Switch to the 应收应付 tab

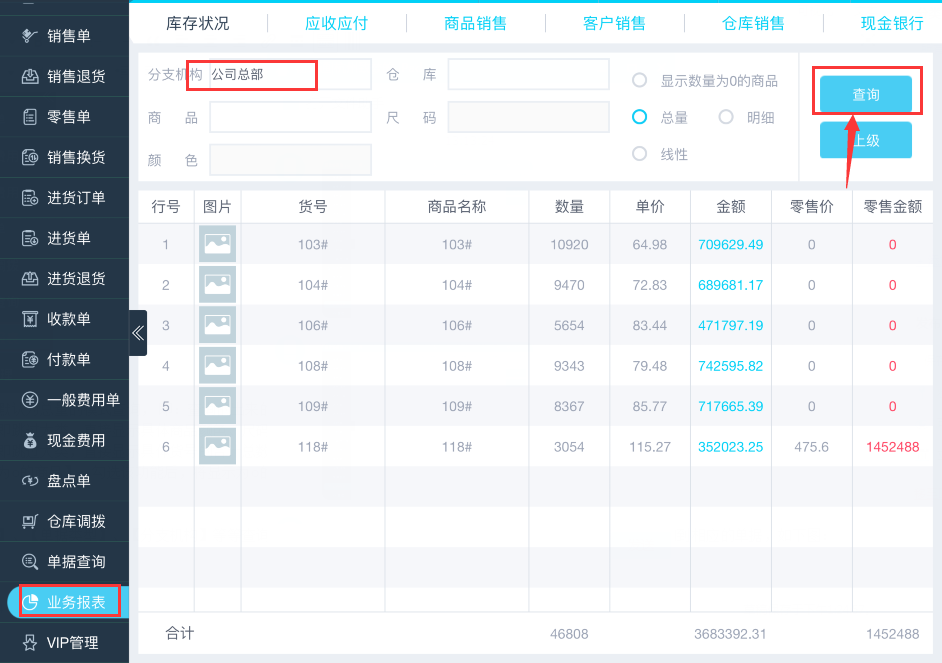(336, 23)
